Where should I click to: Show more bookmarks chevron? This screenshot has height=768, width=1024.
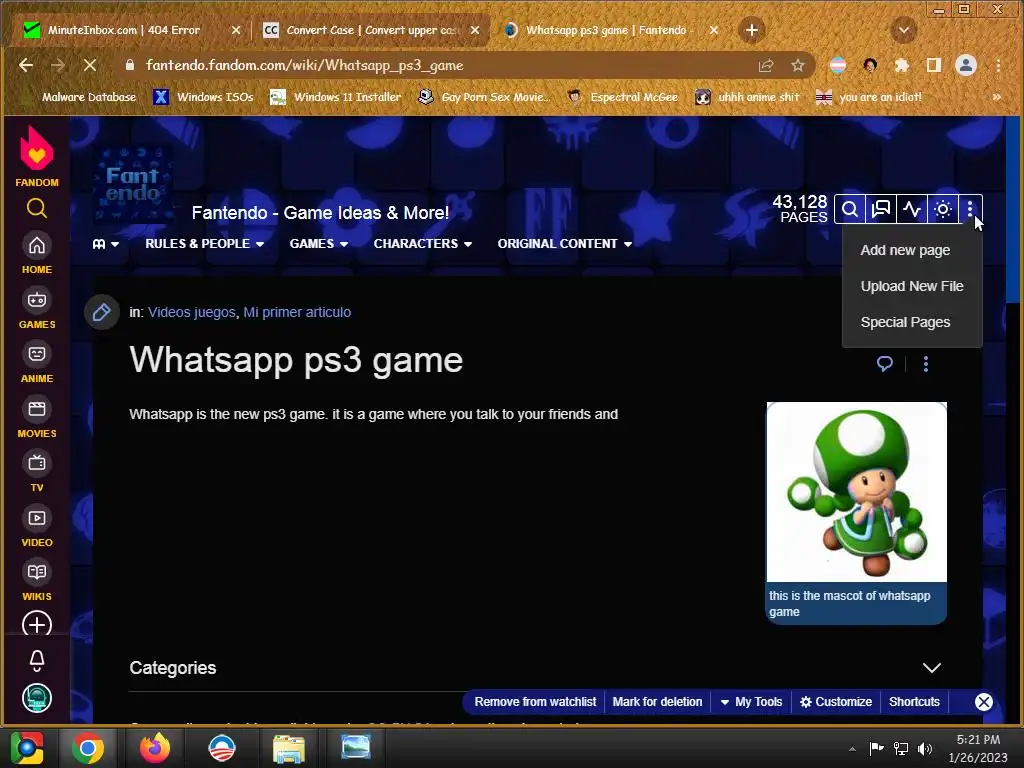[x=997, y=97]
